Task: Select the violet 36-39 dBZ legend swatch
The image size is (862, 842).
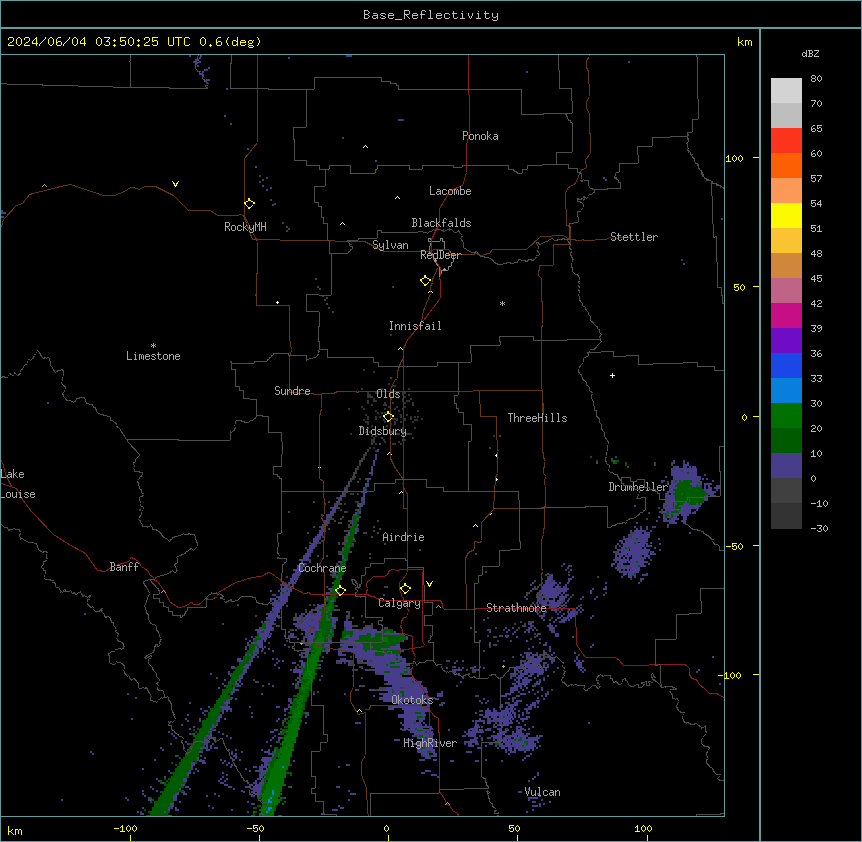Action: point(786,341)
